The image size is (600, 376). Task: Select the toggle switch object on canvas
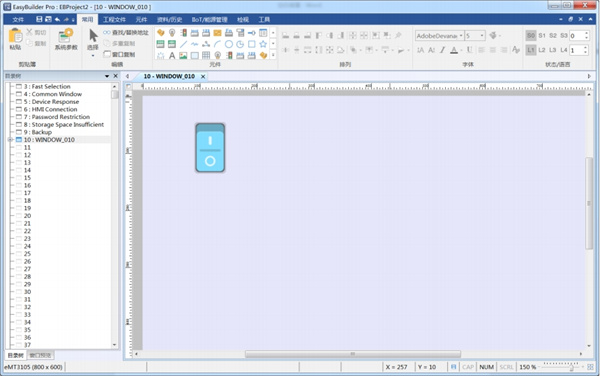[210, 148]
